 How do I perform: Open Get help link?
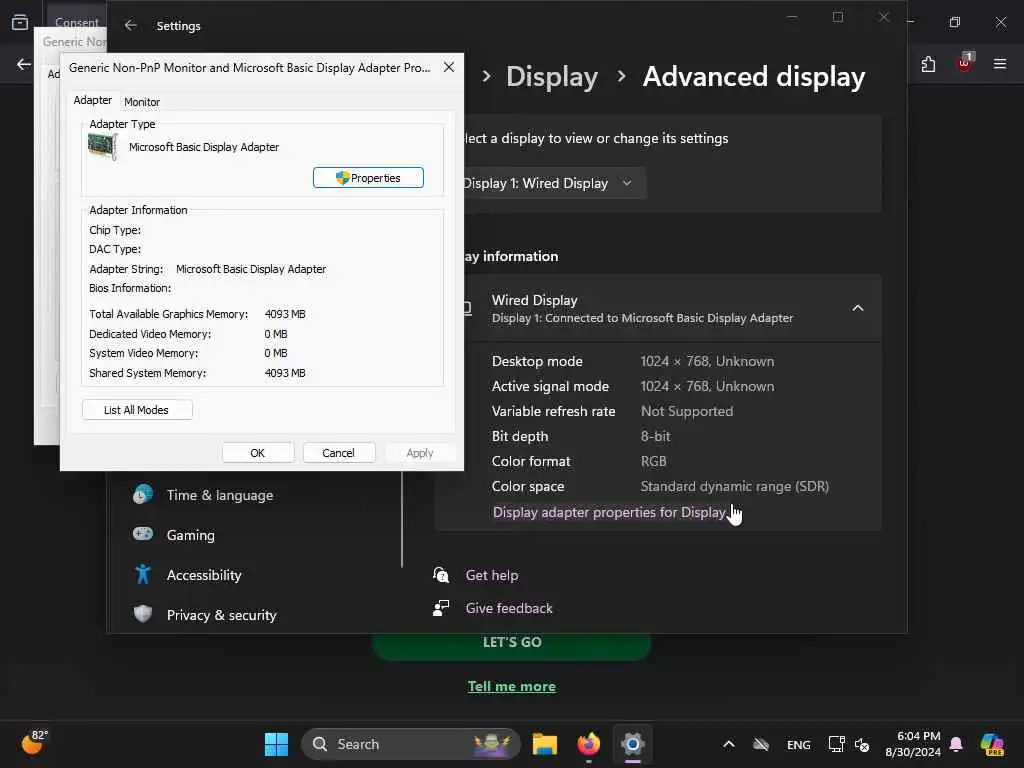click(x=492, y=575)
